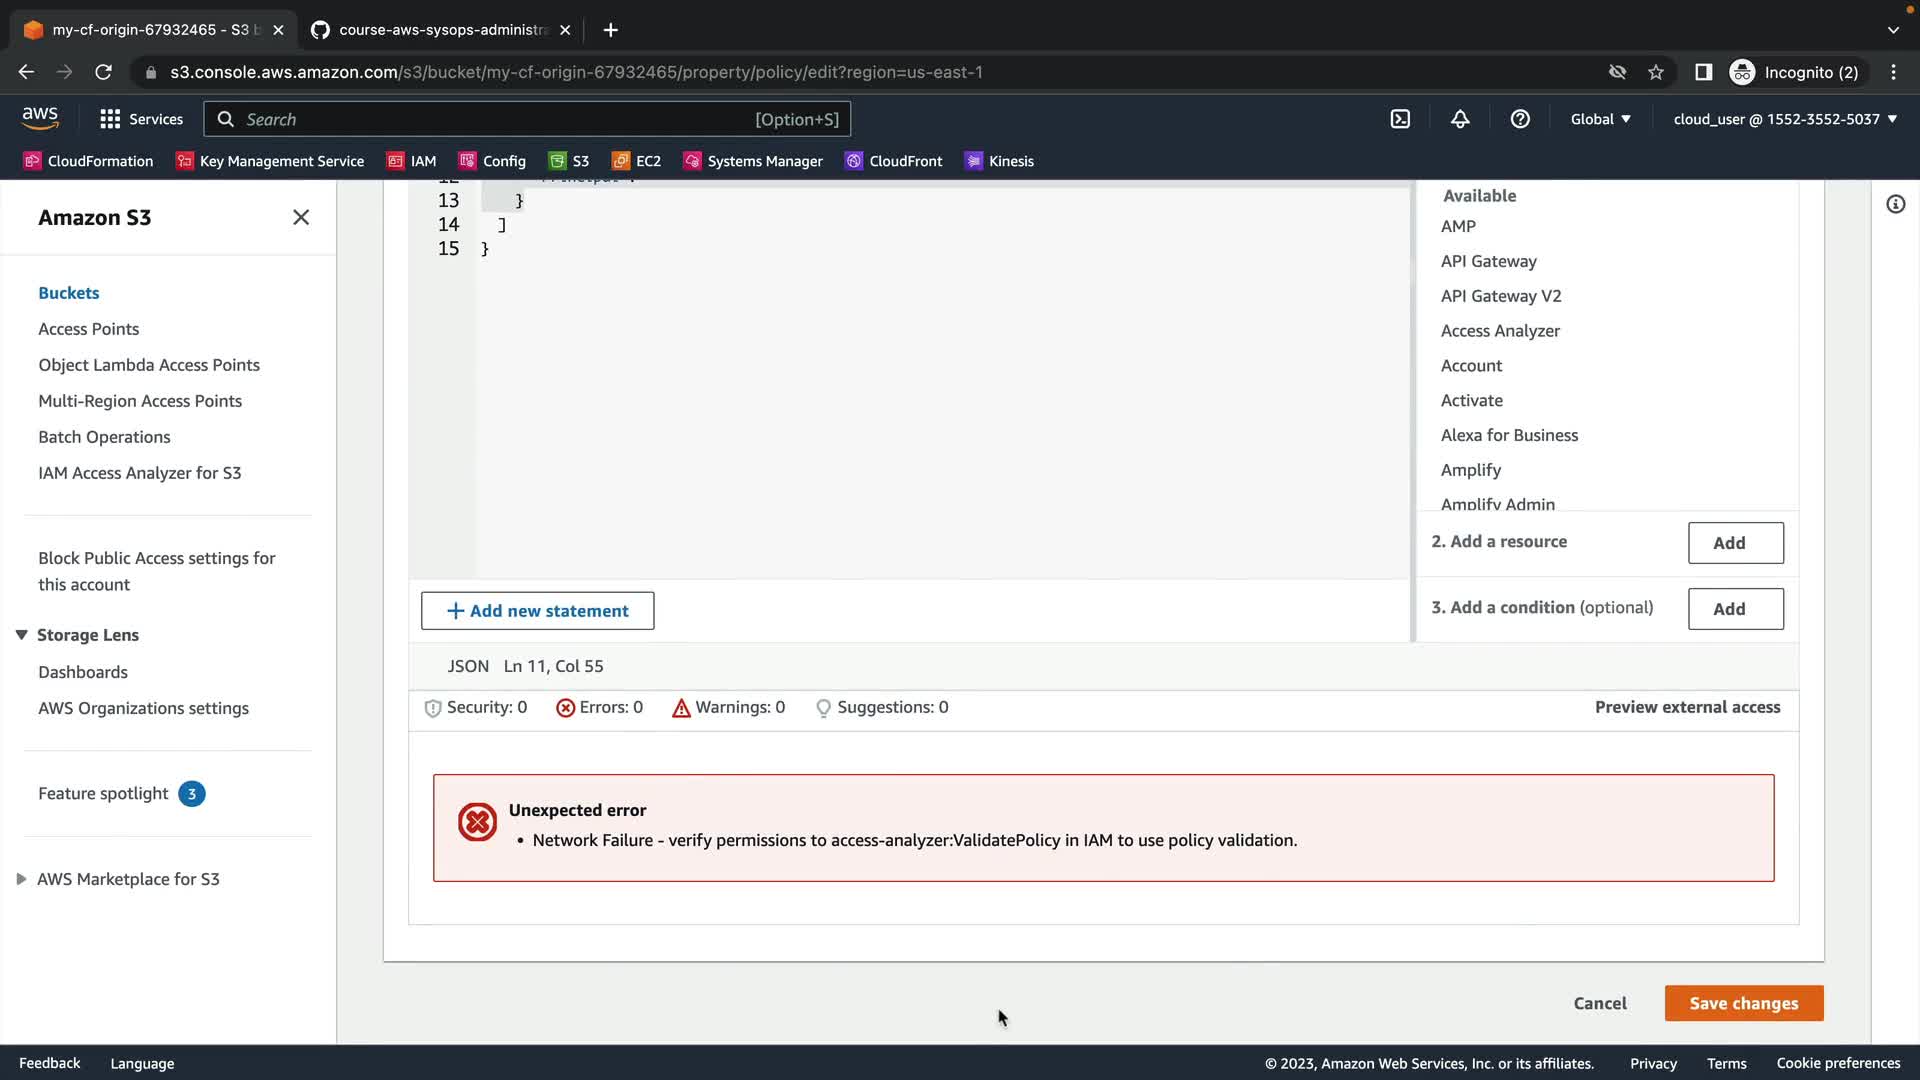Click the info panel icon
Image resolution: width=1920 pixels, height=1080 pixels.
1895,204
